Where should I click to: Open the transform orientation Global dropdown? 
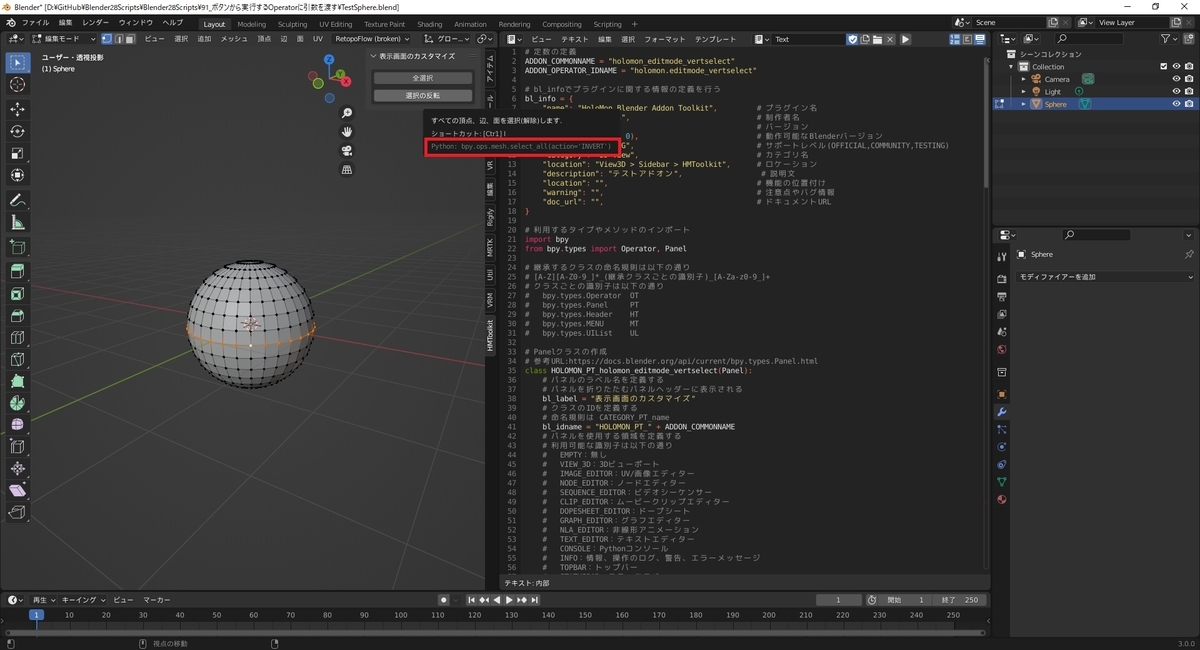tap(448, 39)
